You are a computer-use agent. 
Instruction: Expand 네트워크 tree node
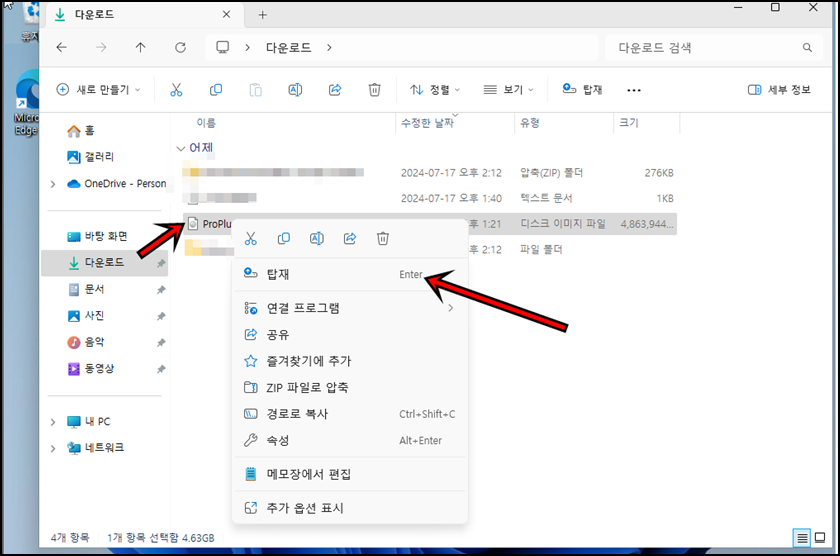click(52, 448)
